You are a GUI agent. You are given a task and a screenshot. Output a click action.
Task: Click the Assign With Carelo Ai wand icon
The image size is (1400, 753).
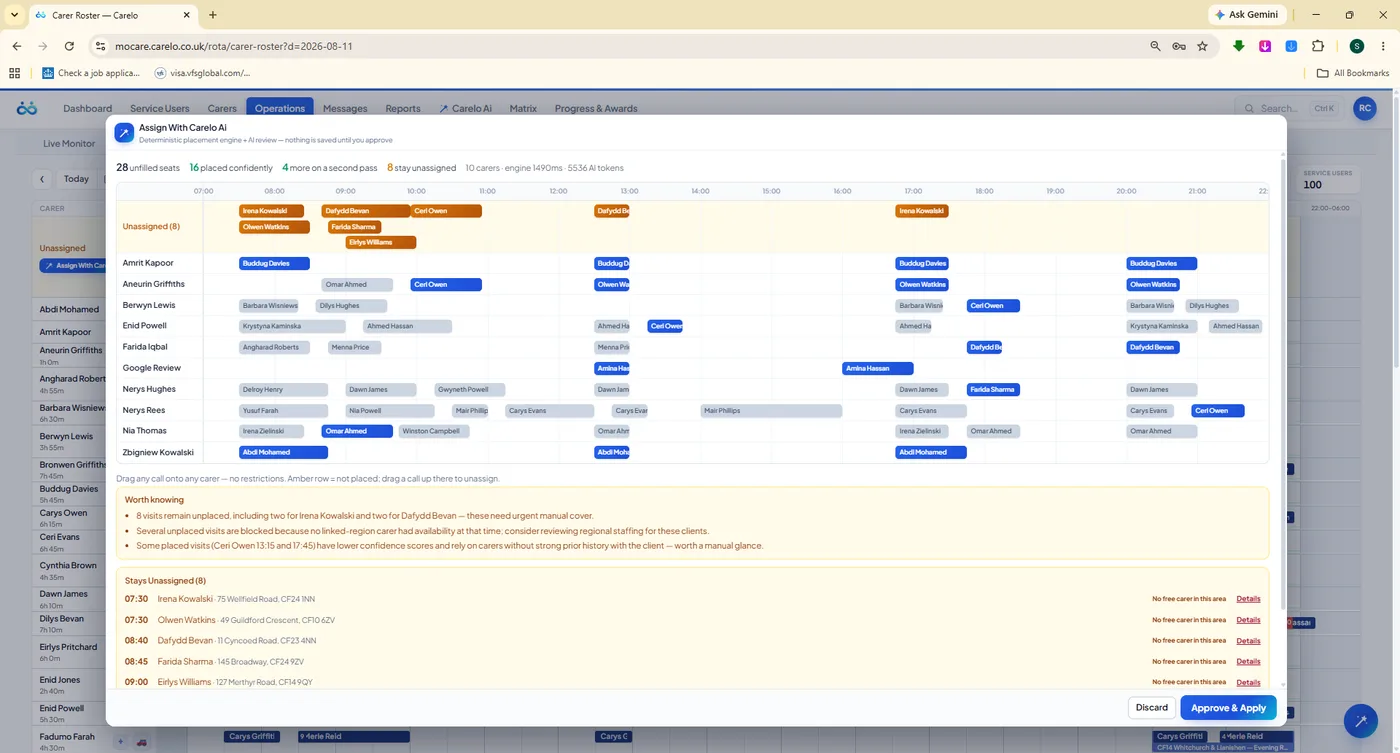pos(124,133)
